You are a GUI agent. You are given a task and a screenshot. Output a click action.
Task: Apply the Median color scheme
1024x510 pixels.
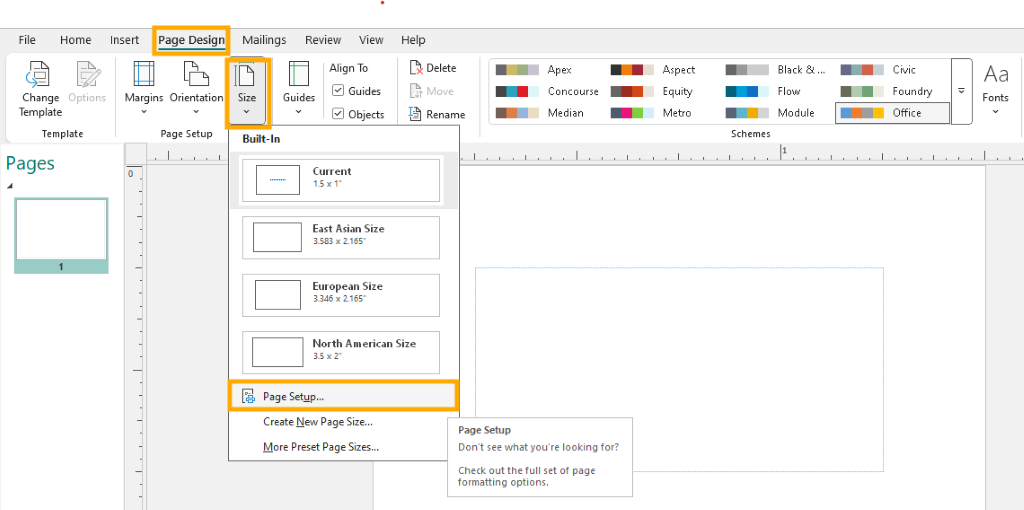pos(547,113)
